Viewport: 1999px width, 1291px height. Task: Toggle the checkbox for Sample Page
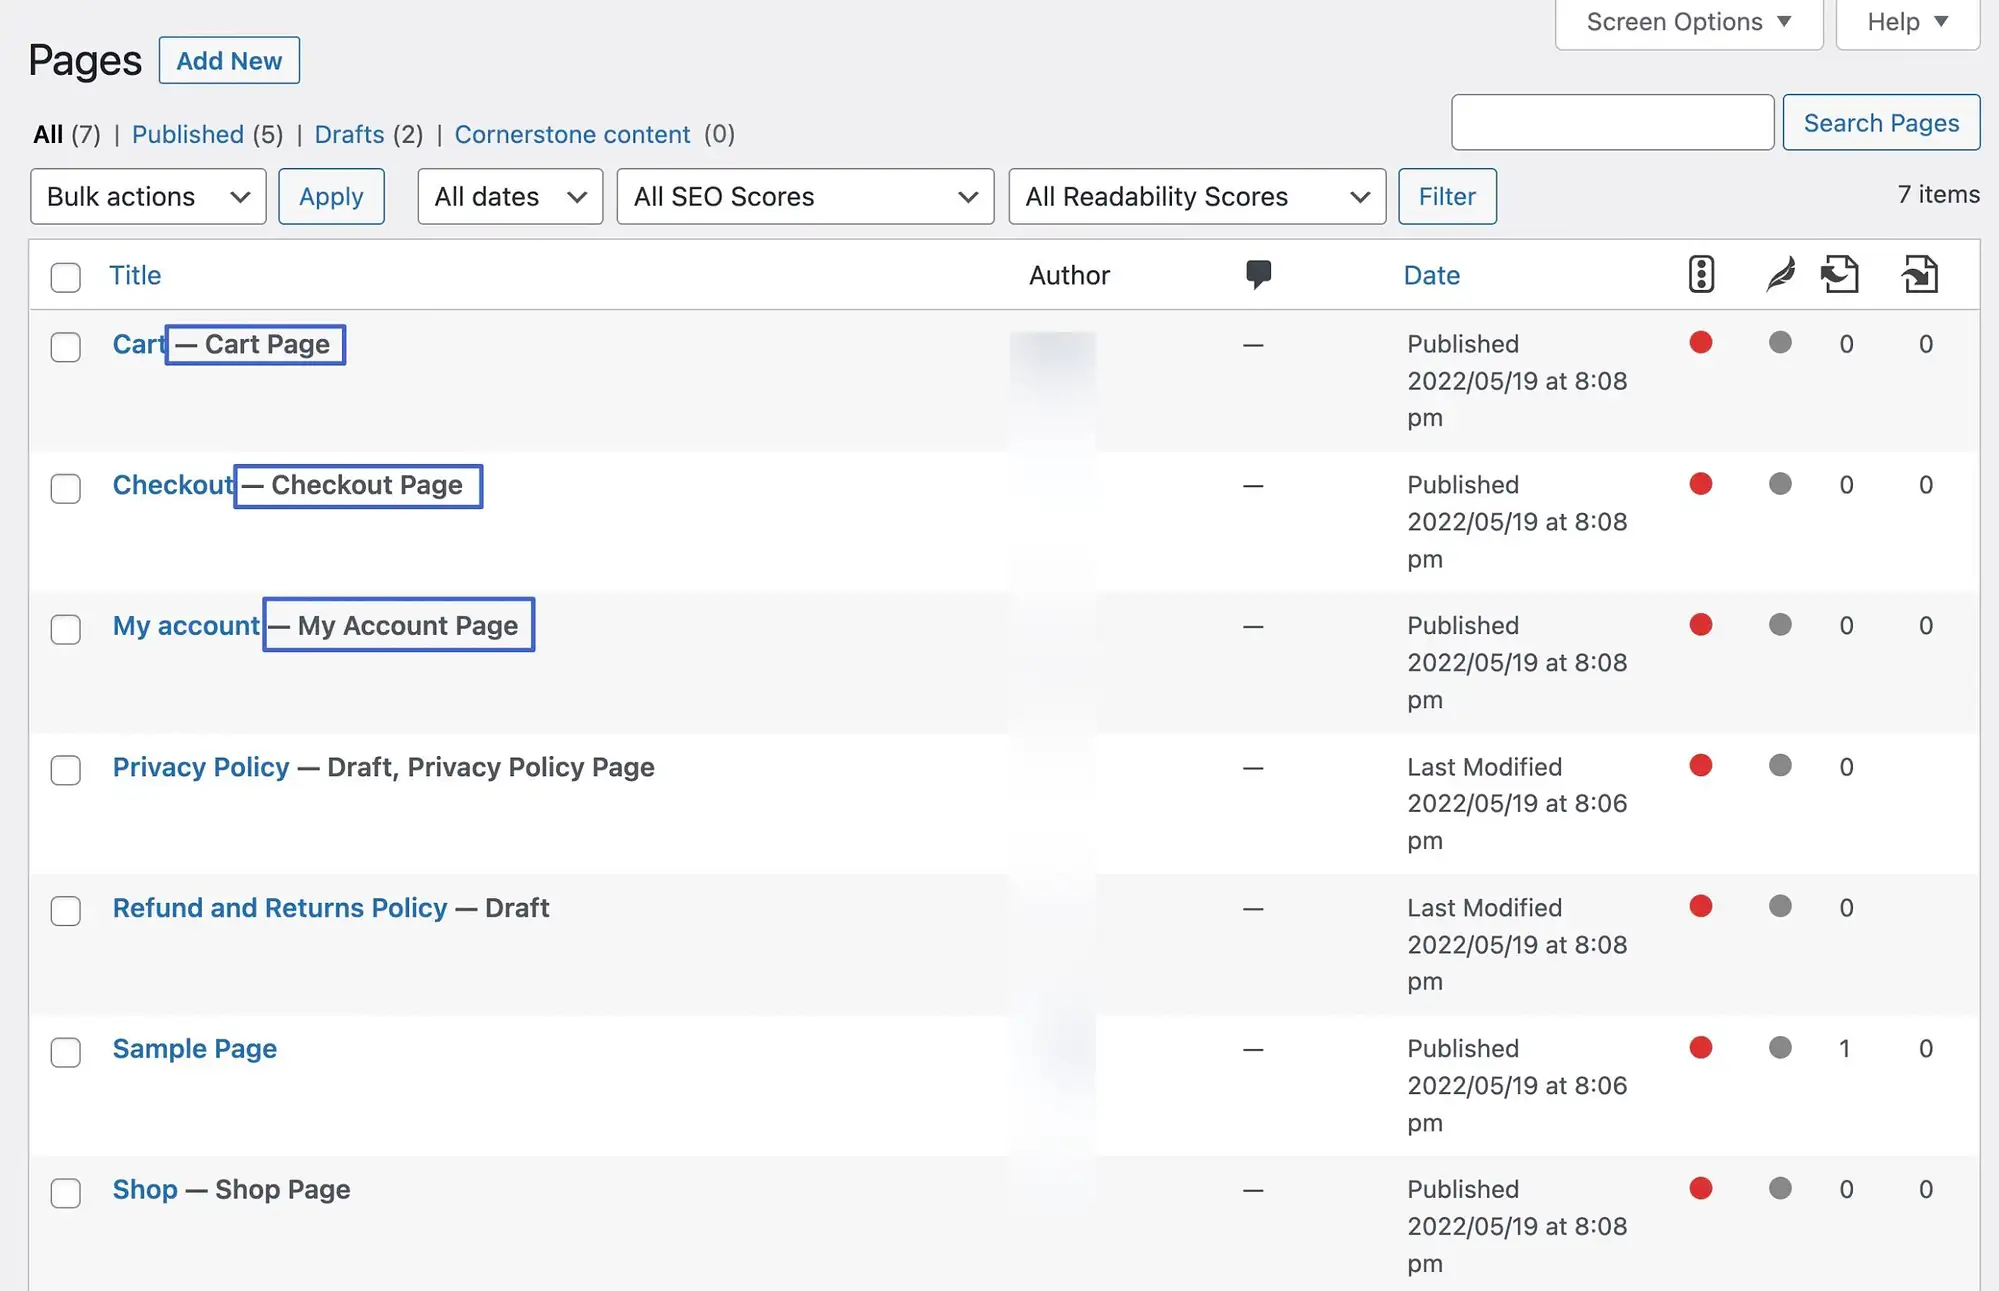[64, 1049]
